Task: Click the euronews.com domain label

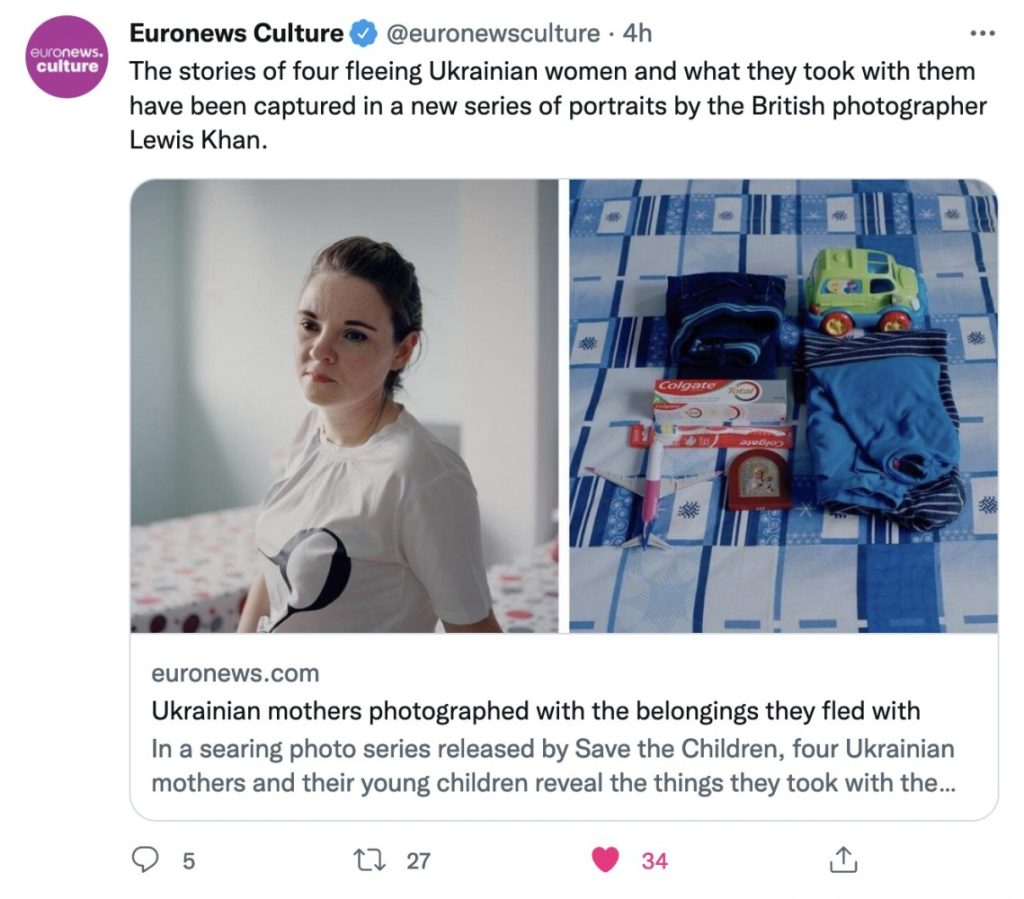Action: (x=235, y=673)
